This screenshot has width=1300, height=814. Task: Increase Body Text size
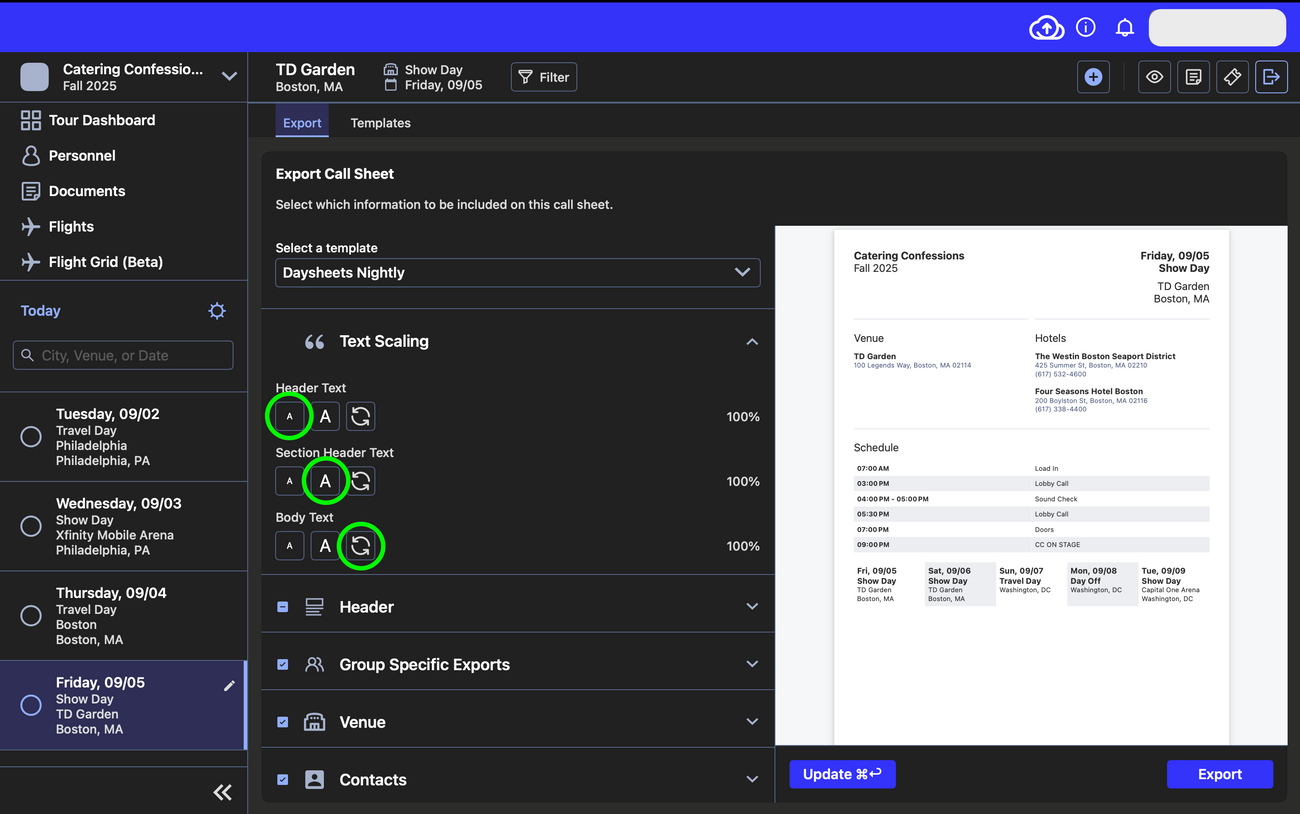pyautogui.click(x=325, y=546)
